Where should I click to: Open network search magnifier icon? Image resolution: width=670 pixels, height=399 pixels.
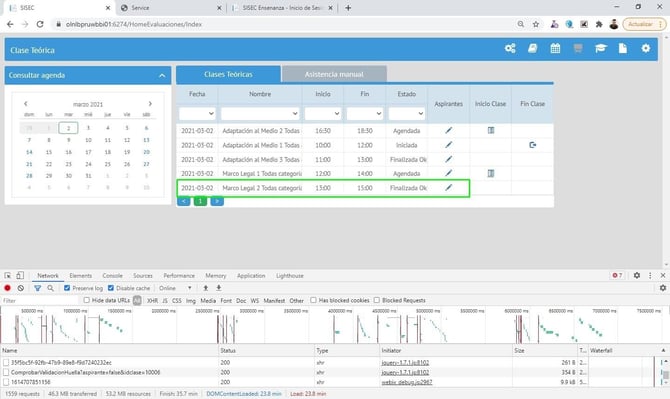coord(50,288)
